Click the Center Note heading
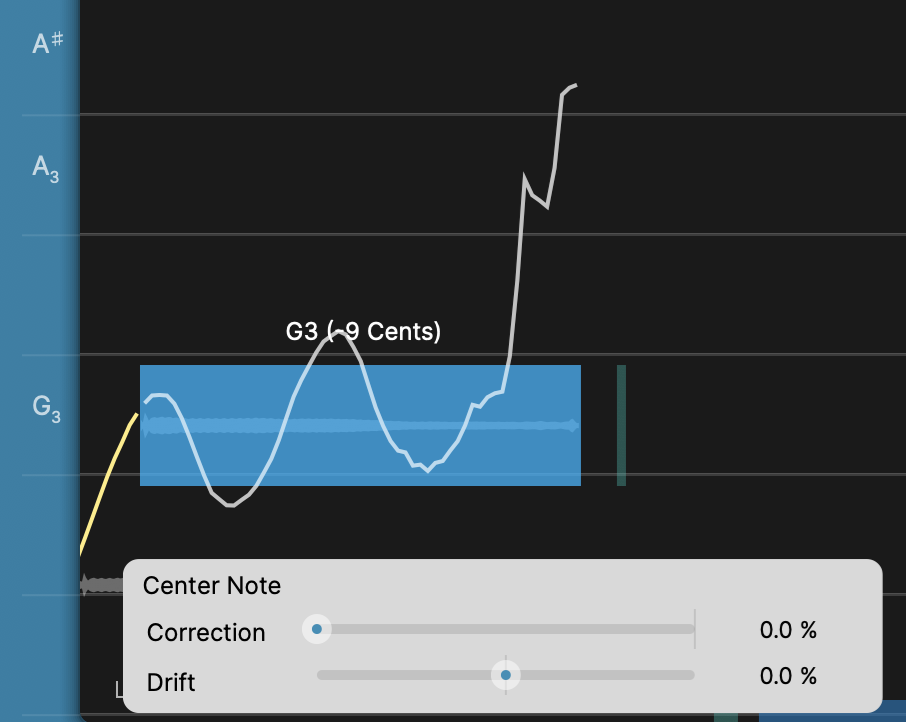Screen dimensions: 906x722 pos(212,585)
